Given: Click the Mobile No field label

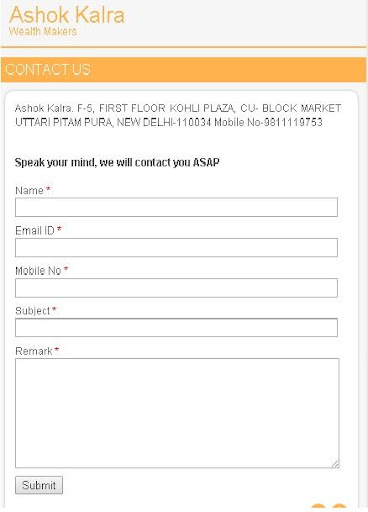Looking at the screenshot, I should [38, 271].
